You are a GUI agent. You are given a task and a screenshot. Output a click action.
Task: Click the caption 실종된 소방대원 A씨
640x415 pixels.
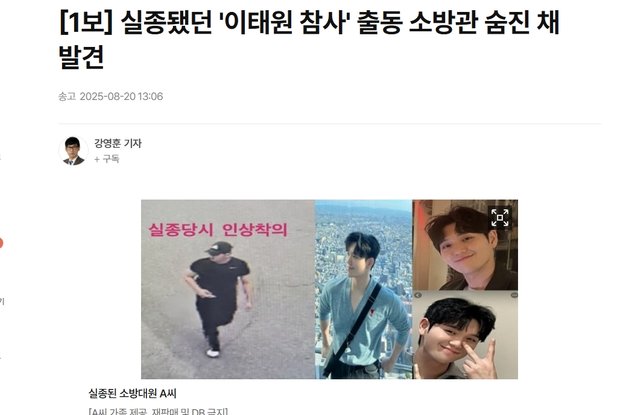pyautogui.click(x=133, y=394)
